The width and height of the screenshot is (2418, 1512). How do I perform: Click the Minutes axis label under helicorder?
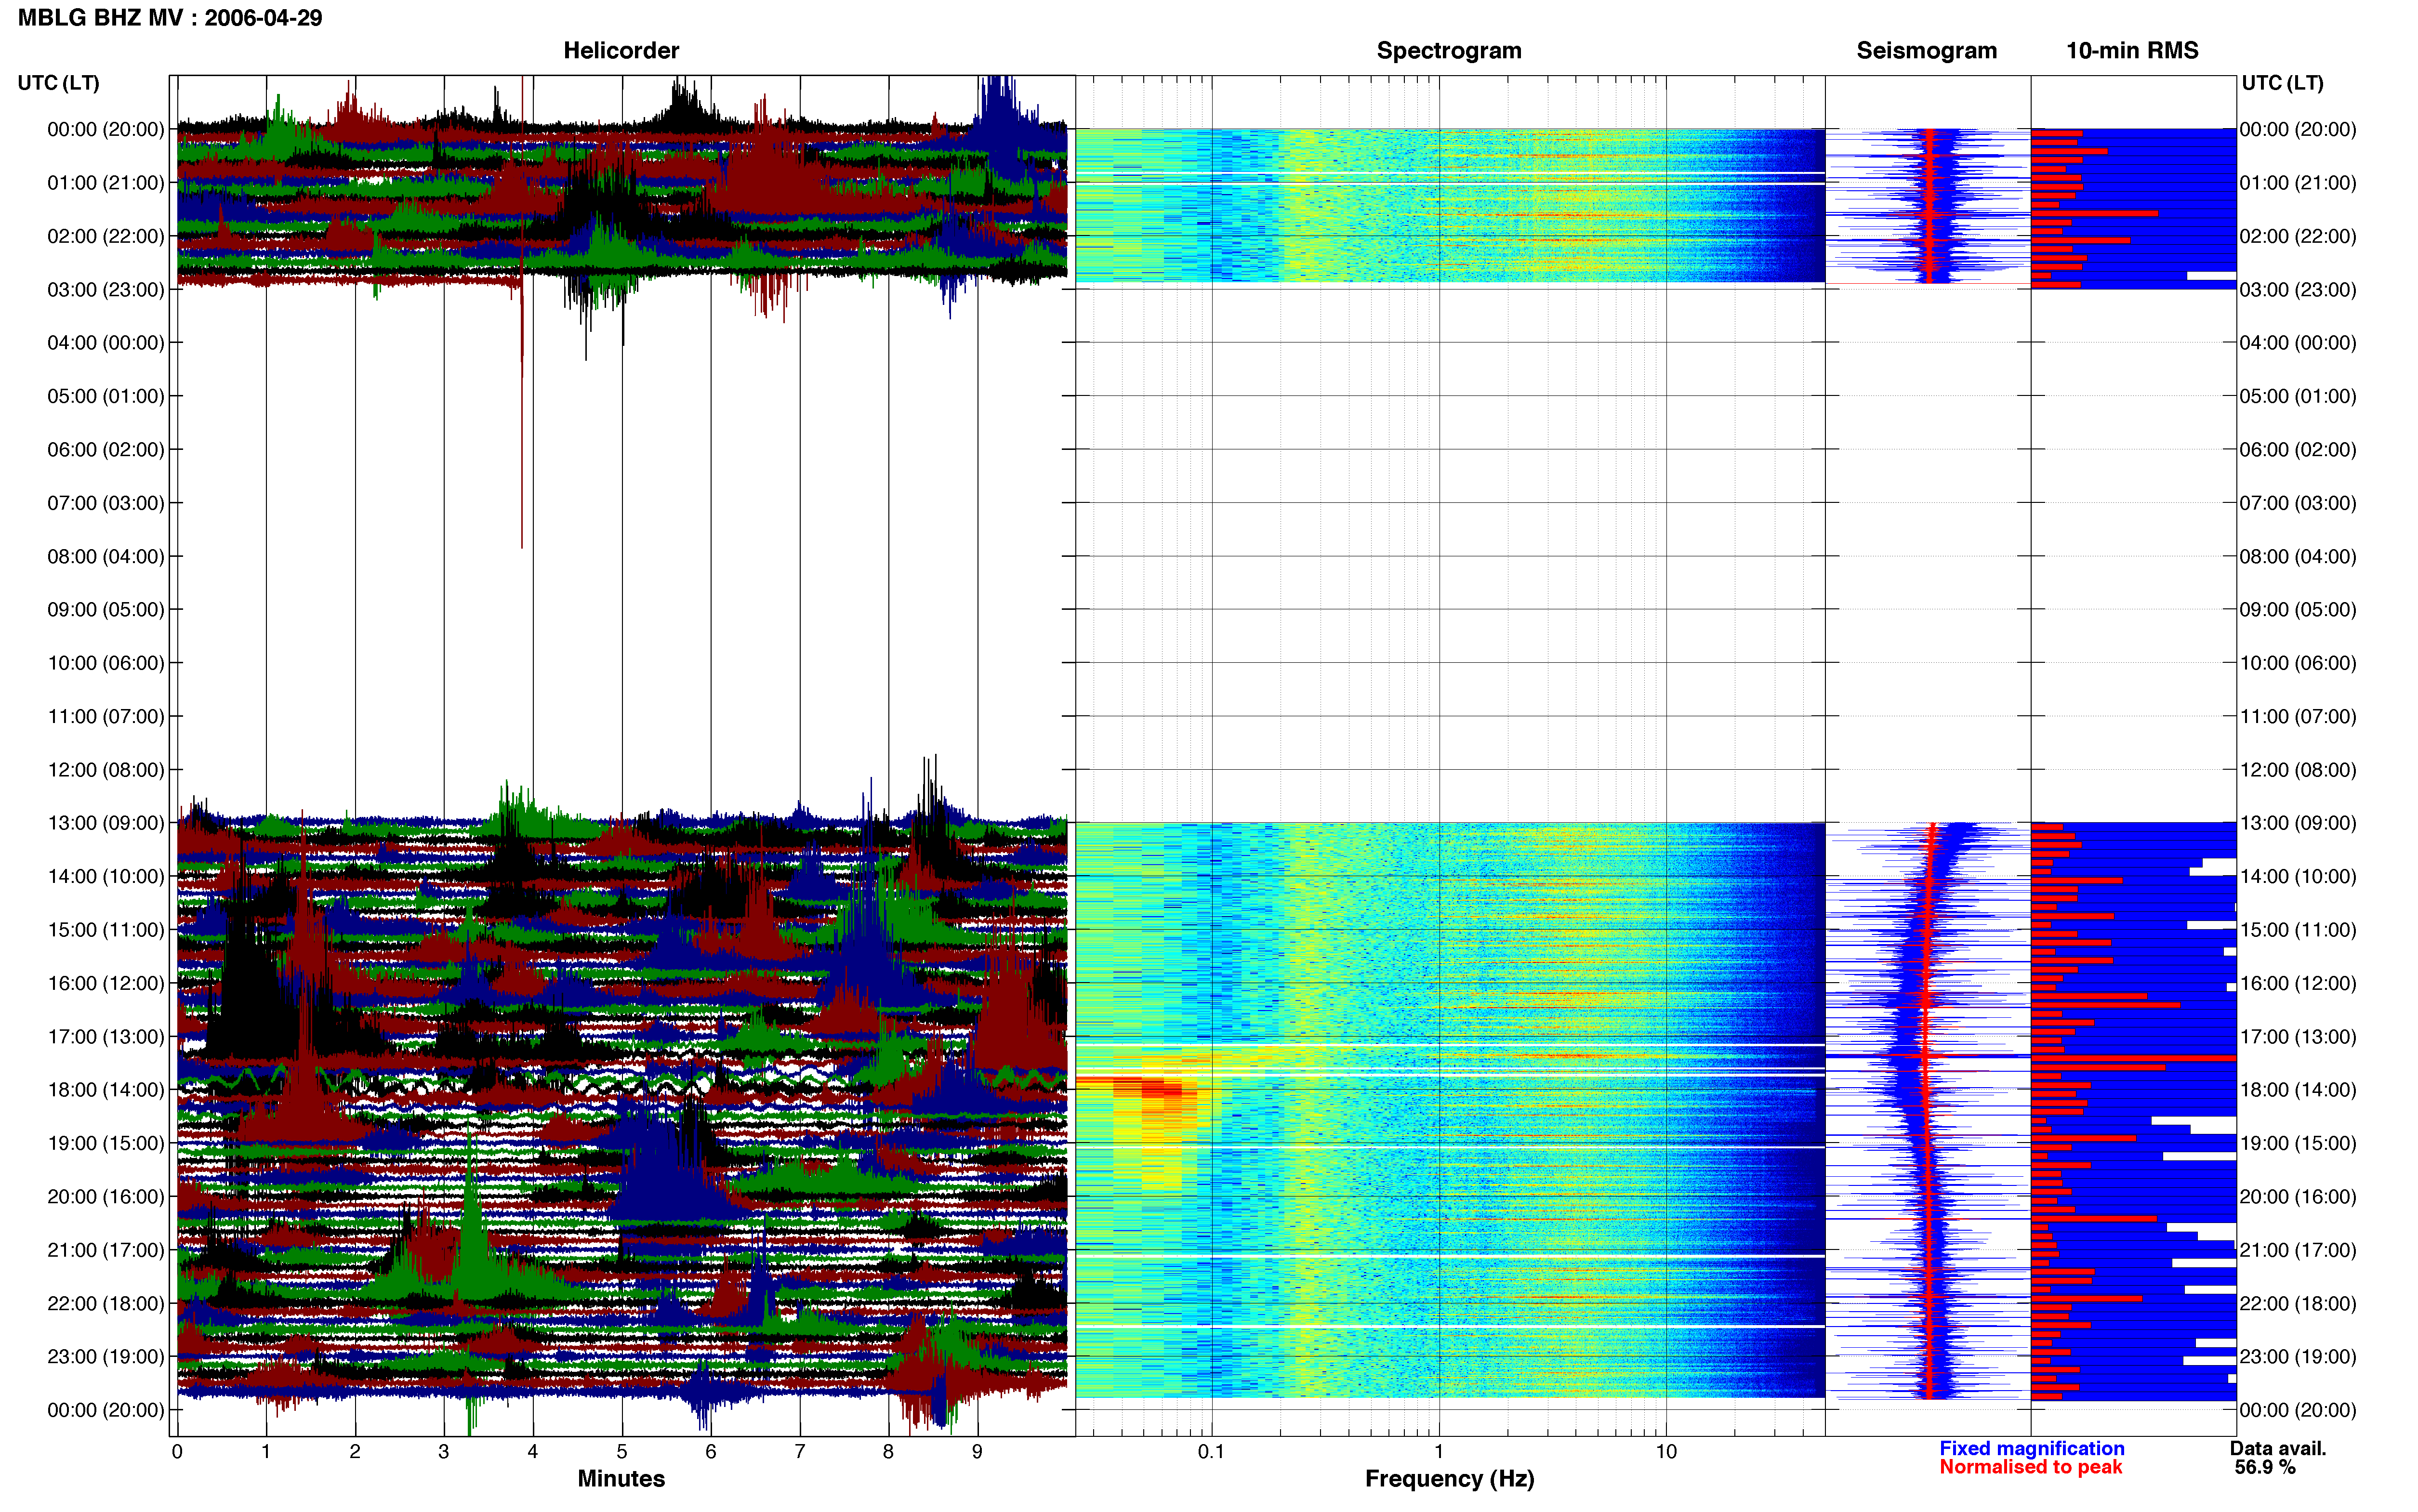point(621,1478)
